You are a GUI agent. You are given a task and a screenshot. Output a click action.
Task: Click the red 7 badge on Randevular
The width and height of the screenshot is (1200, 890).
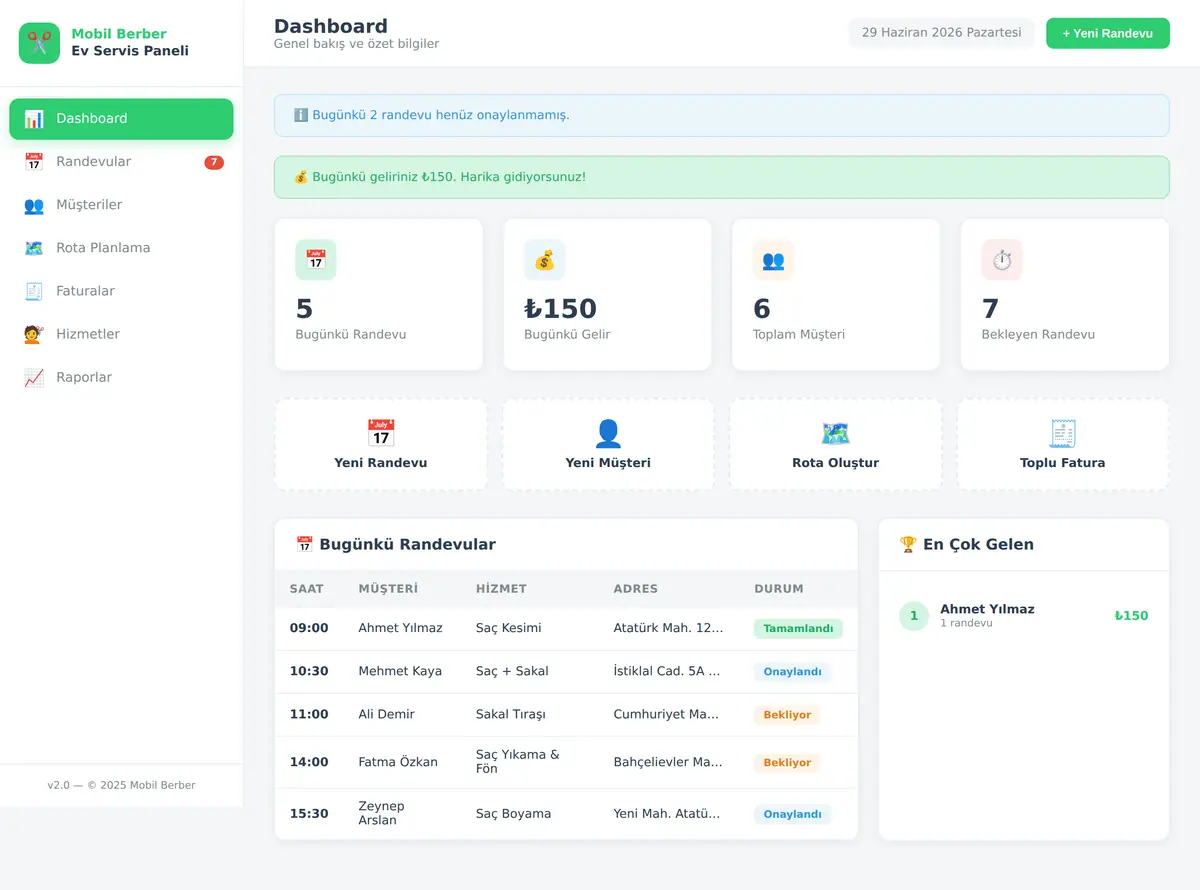pos(214,162)
